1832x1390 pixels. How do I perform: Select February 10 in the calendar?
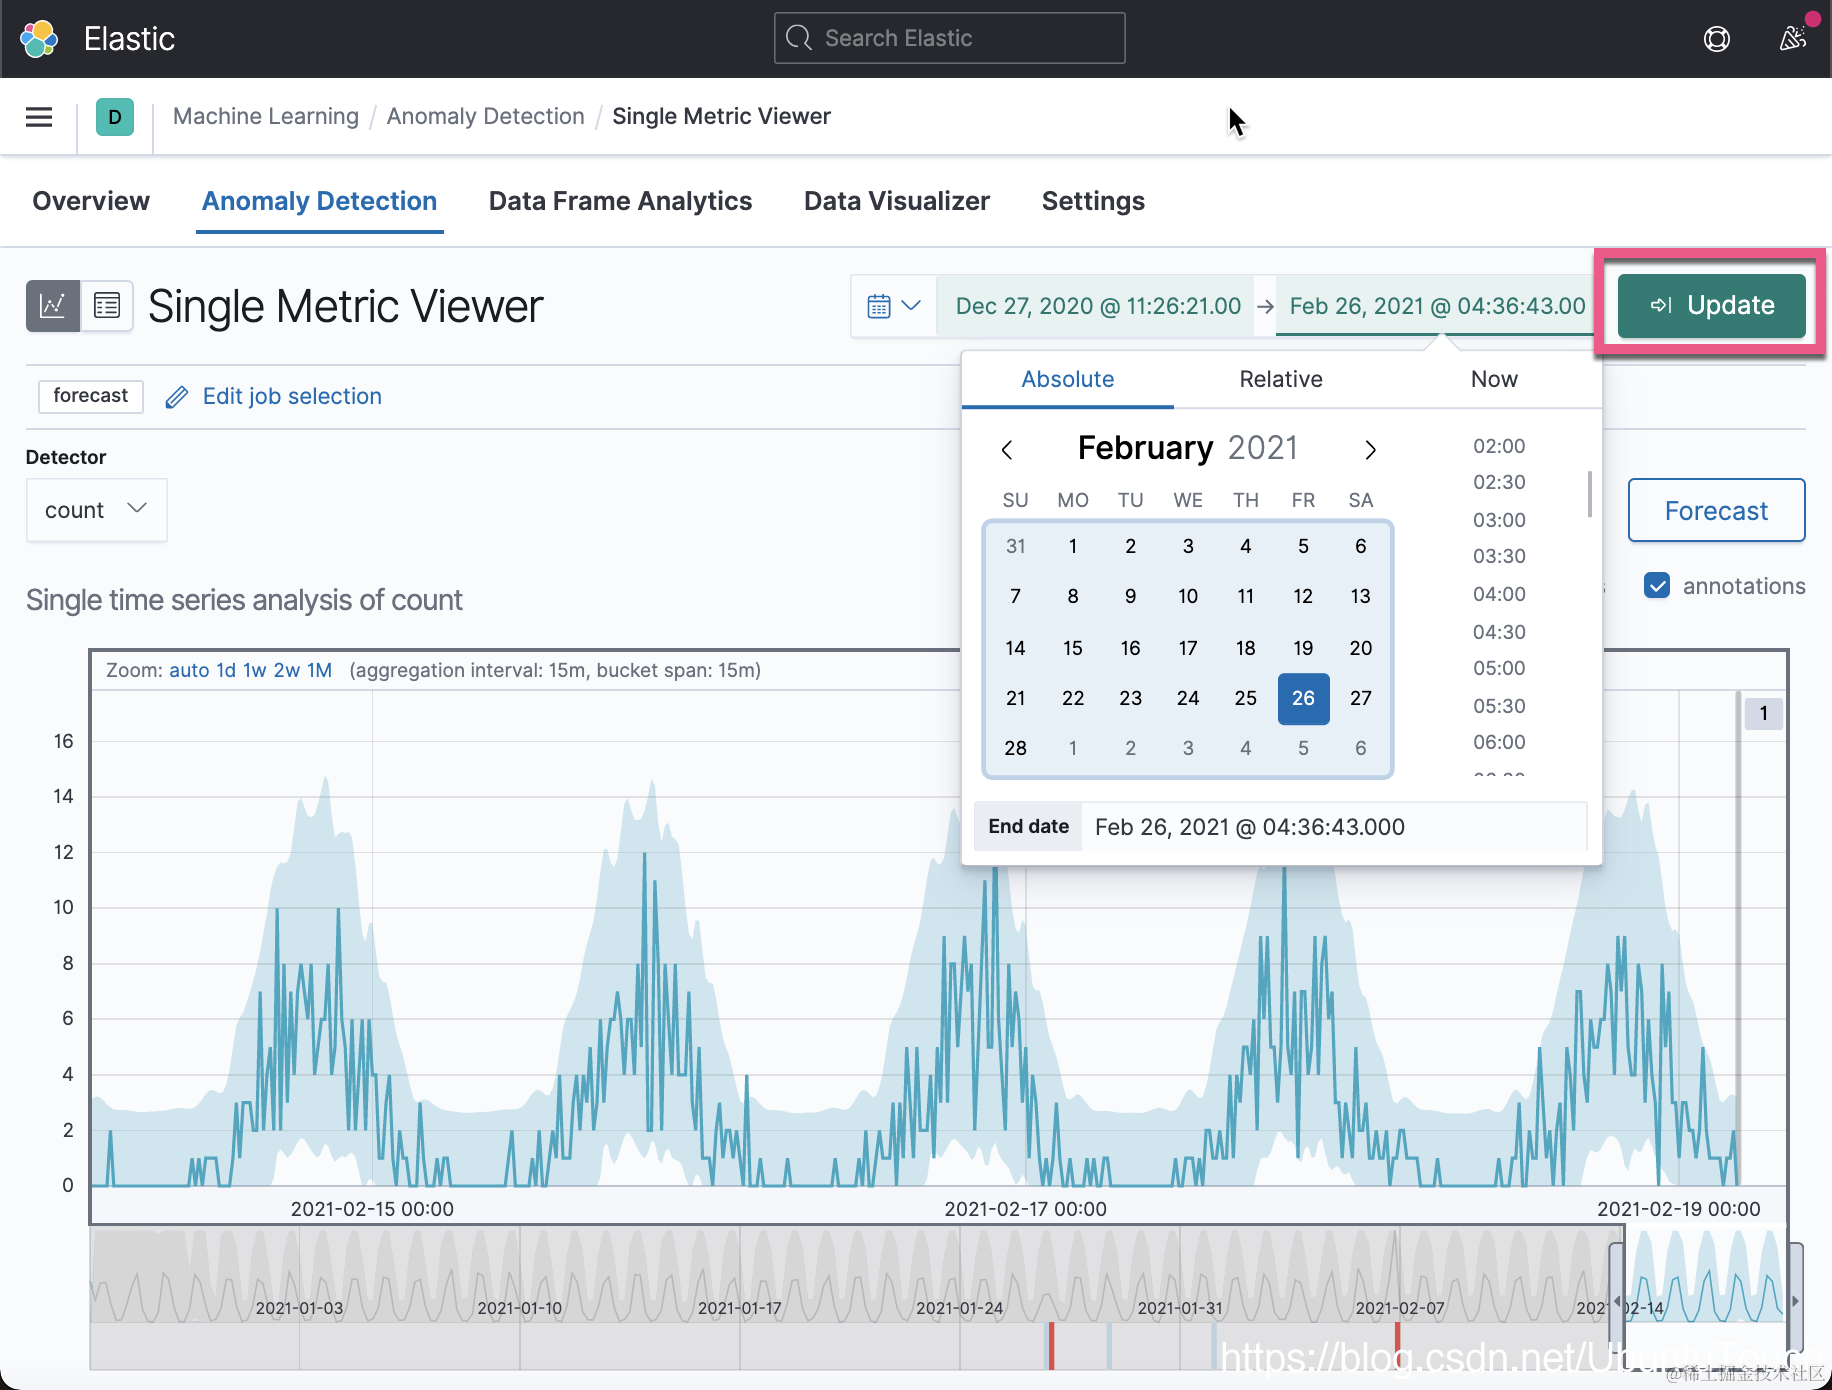1188,596
